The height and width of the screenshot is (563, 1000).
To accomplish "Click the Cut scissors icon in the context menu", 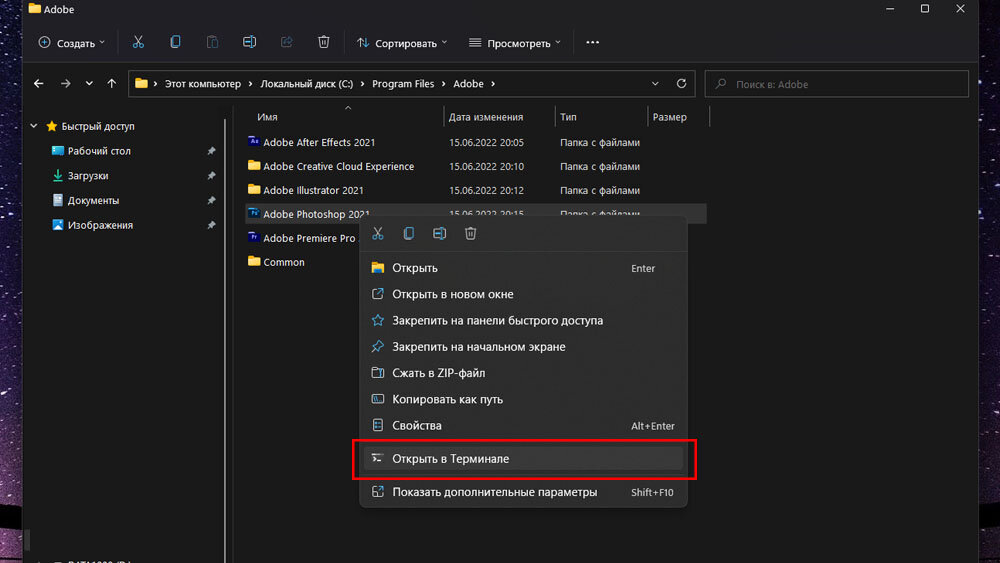I will [378, 233].
